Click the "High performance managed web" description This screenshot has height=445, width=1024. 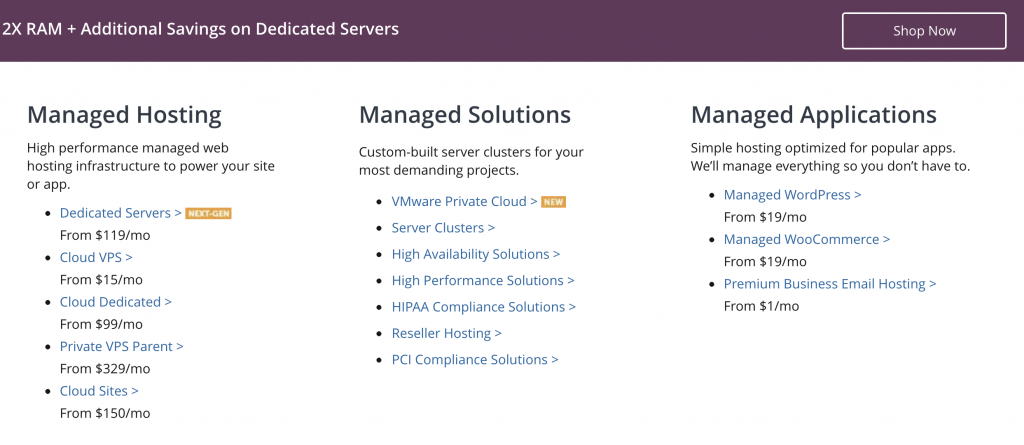pos(151,166)
